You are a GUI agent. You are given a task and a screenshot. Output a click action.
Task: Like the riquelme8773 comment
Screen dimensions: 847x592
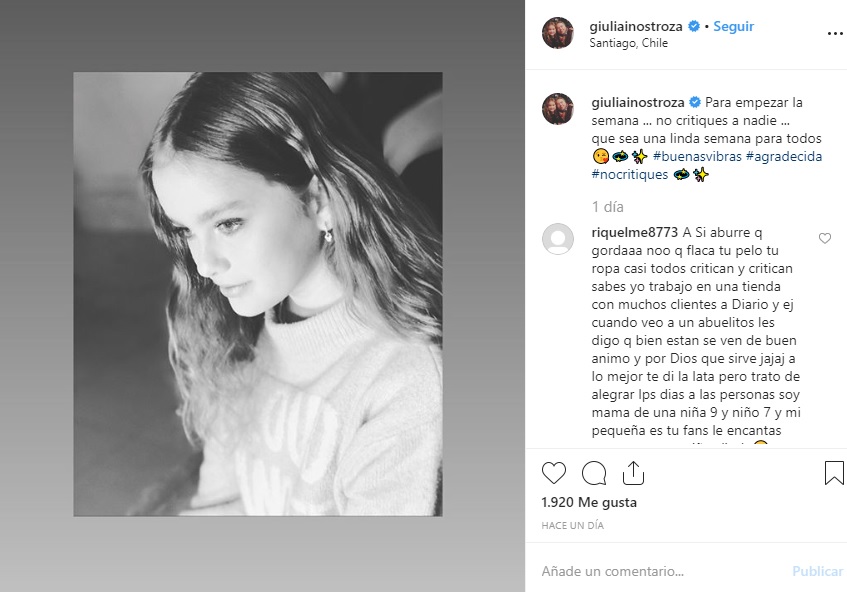825,239
